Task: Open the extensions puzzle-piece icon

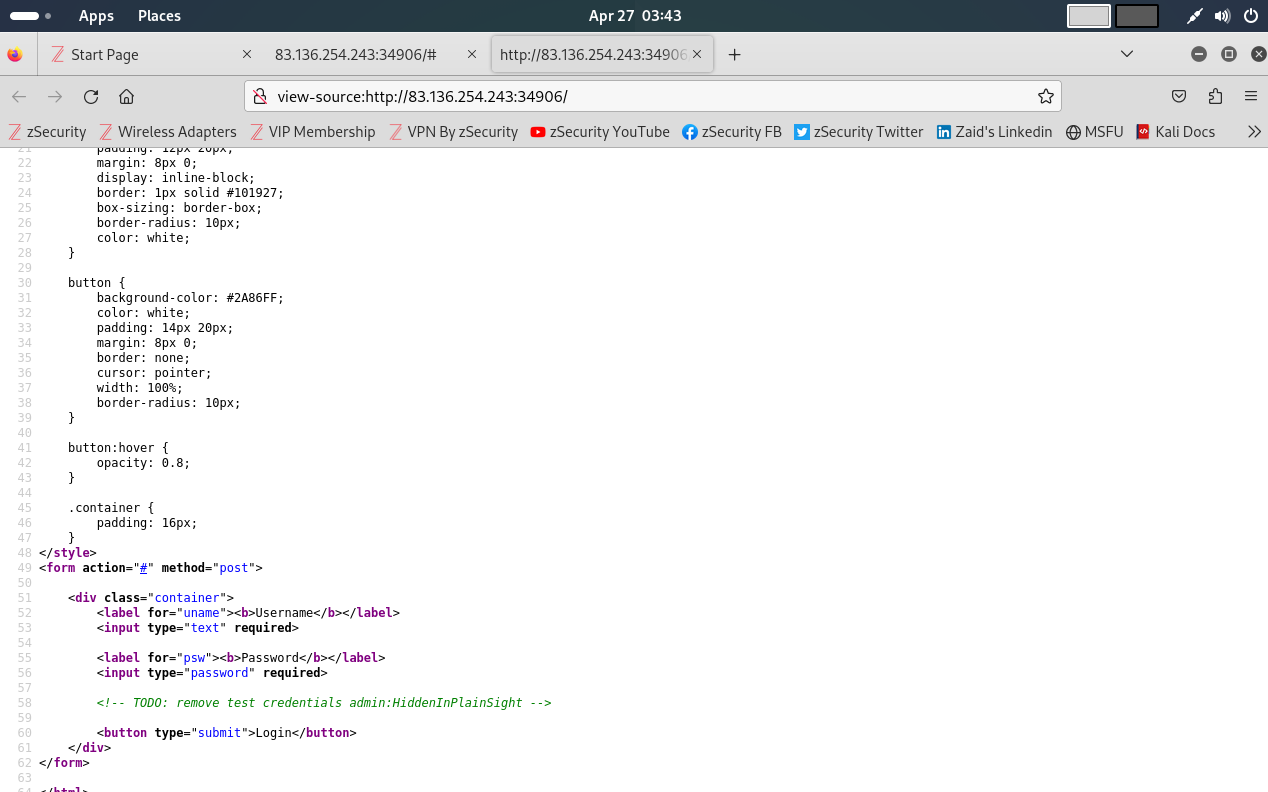Action: click(1215, 96)
